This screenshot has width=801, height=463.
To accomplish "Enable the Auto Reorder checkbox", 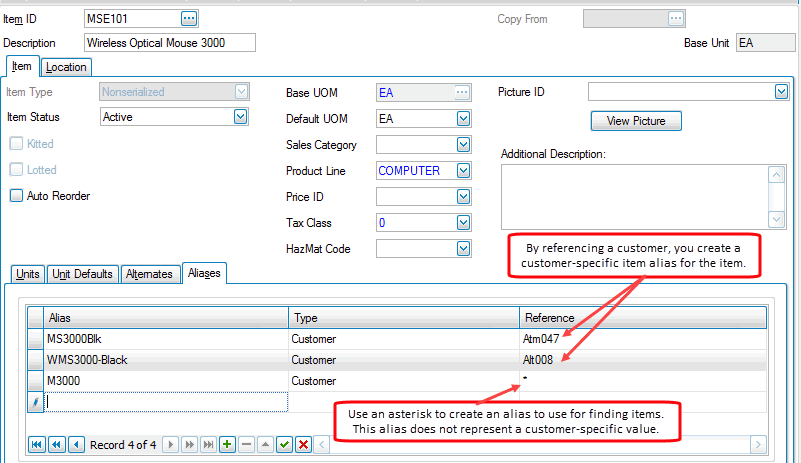I will (x=15, y=196).
